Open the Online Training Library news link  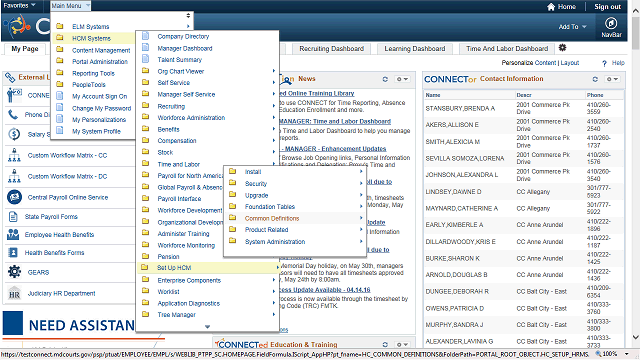[317, 93]
